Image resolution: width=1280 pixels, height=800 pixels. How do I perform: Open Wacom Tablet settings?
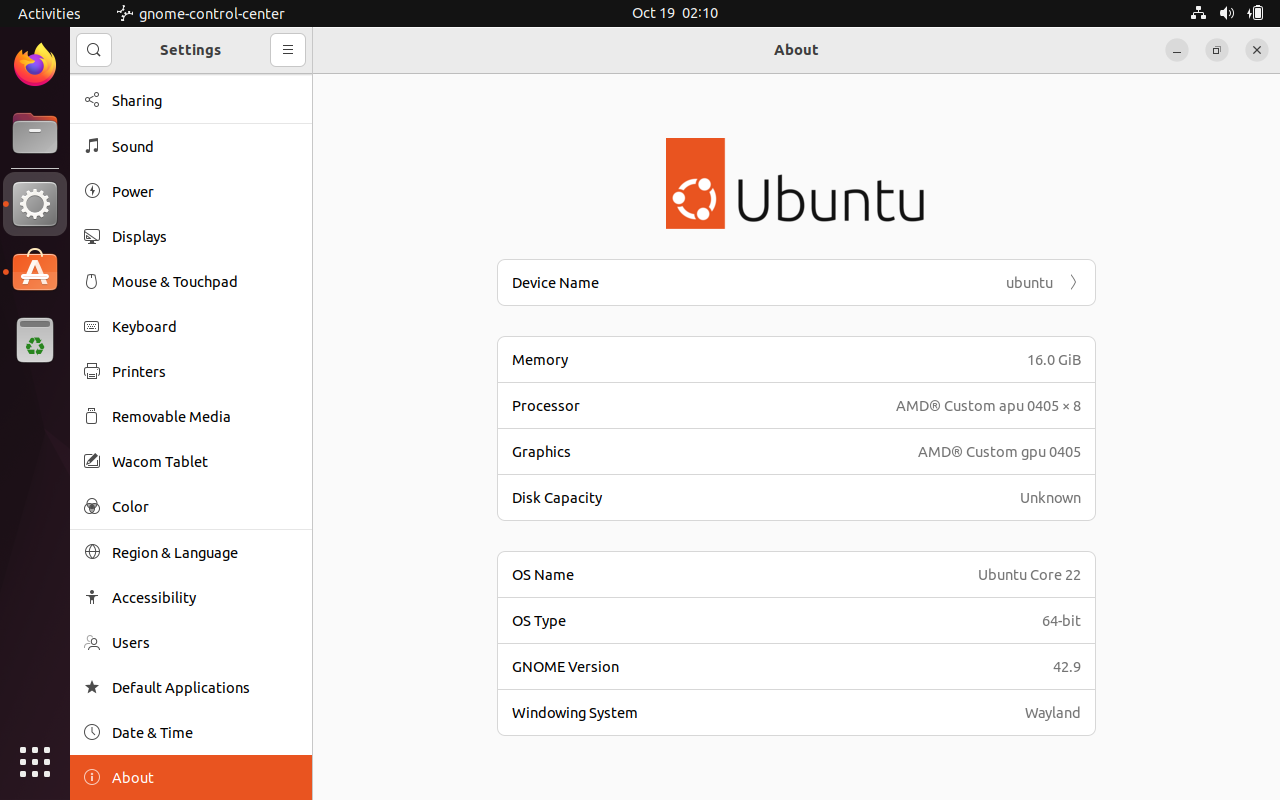click(191, 461)
